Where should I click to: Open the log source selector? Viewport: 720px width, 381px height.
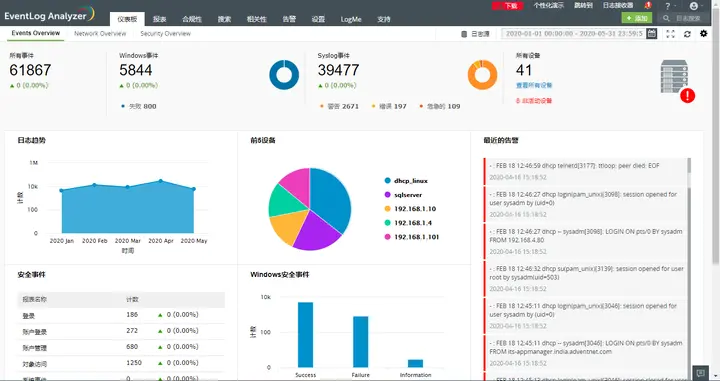475,34
